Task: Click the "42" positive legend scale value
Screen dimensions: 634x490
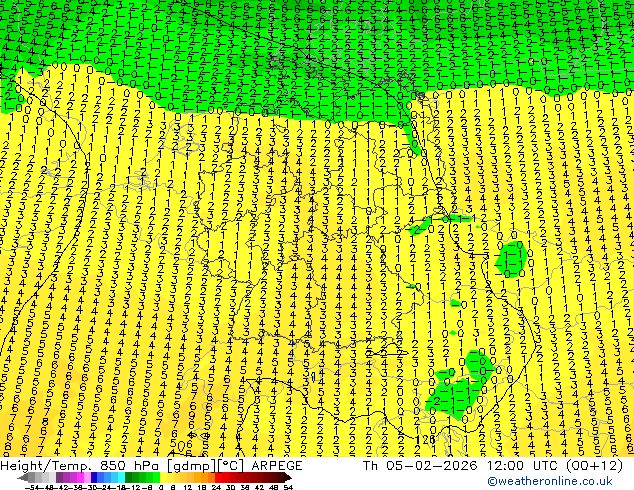Action: (x=259, y=487)
